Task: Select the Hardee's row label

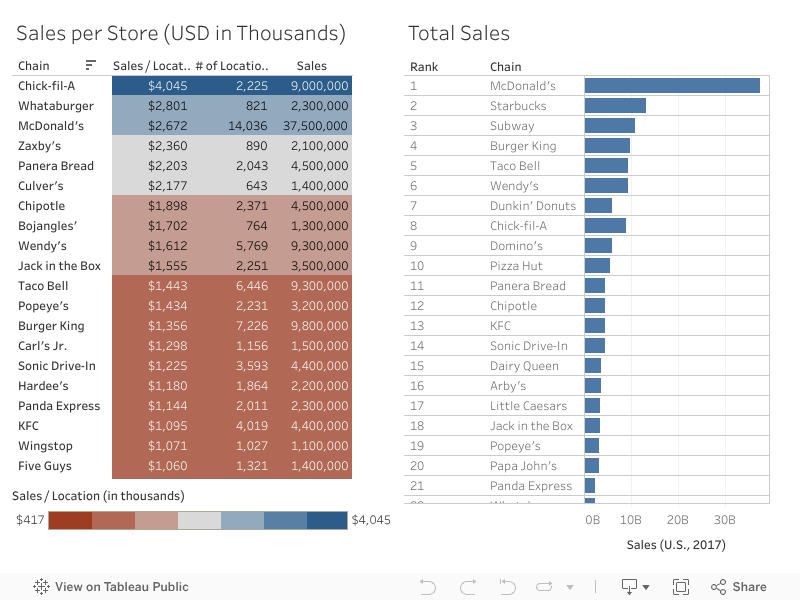Action: point(43,386)
